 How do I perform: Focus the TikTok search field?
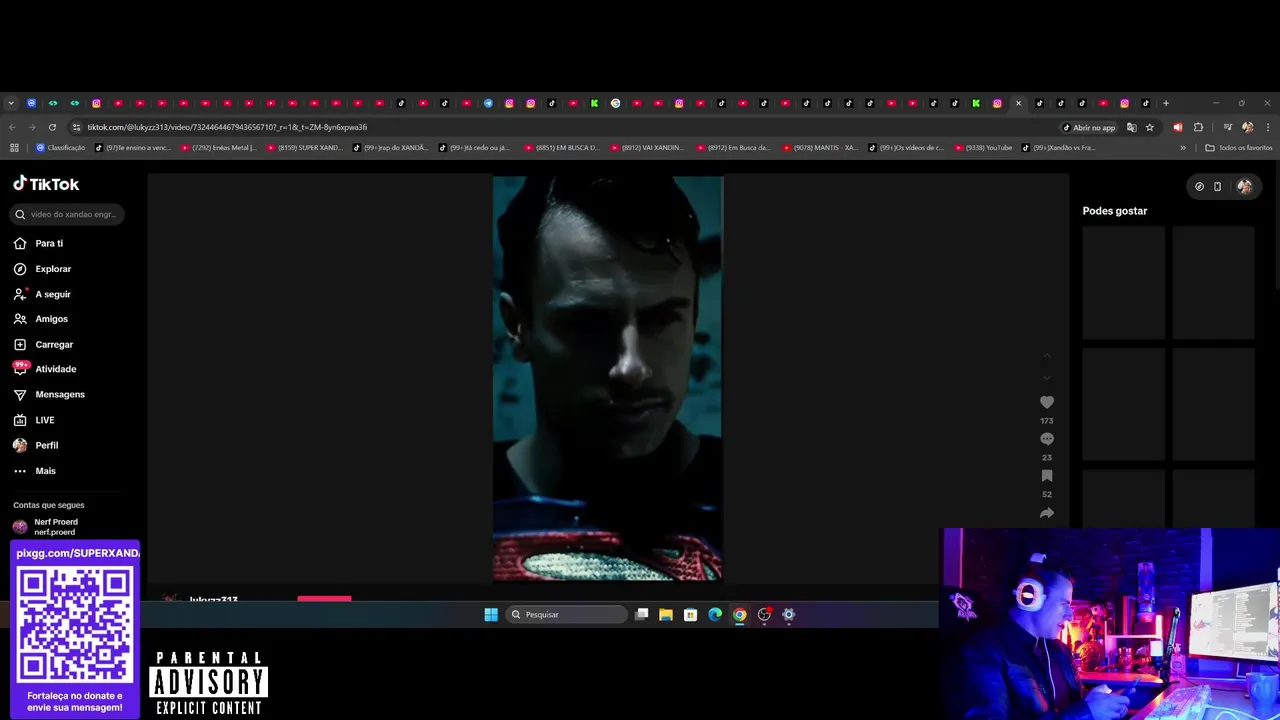coord(68,214)
